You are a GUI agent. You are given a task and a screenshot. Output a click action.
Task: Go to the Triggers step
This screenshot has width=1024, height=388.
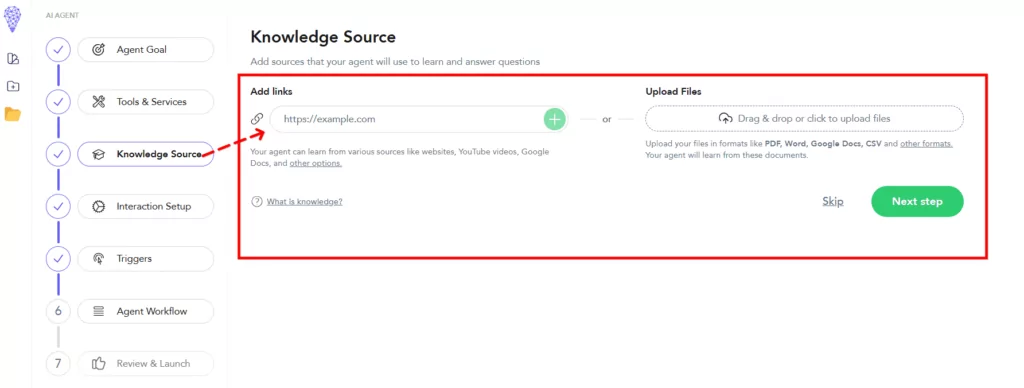146,259
